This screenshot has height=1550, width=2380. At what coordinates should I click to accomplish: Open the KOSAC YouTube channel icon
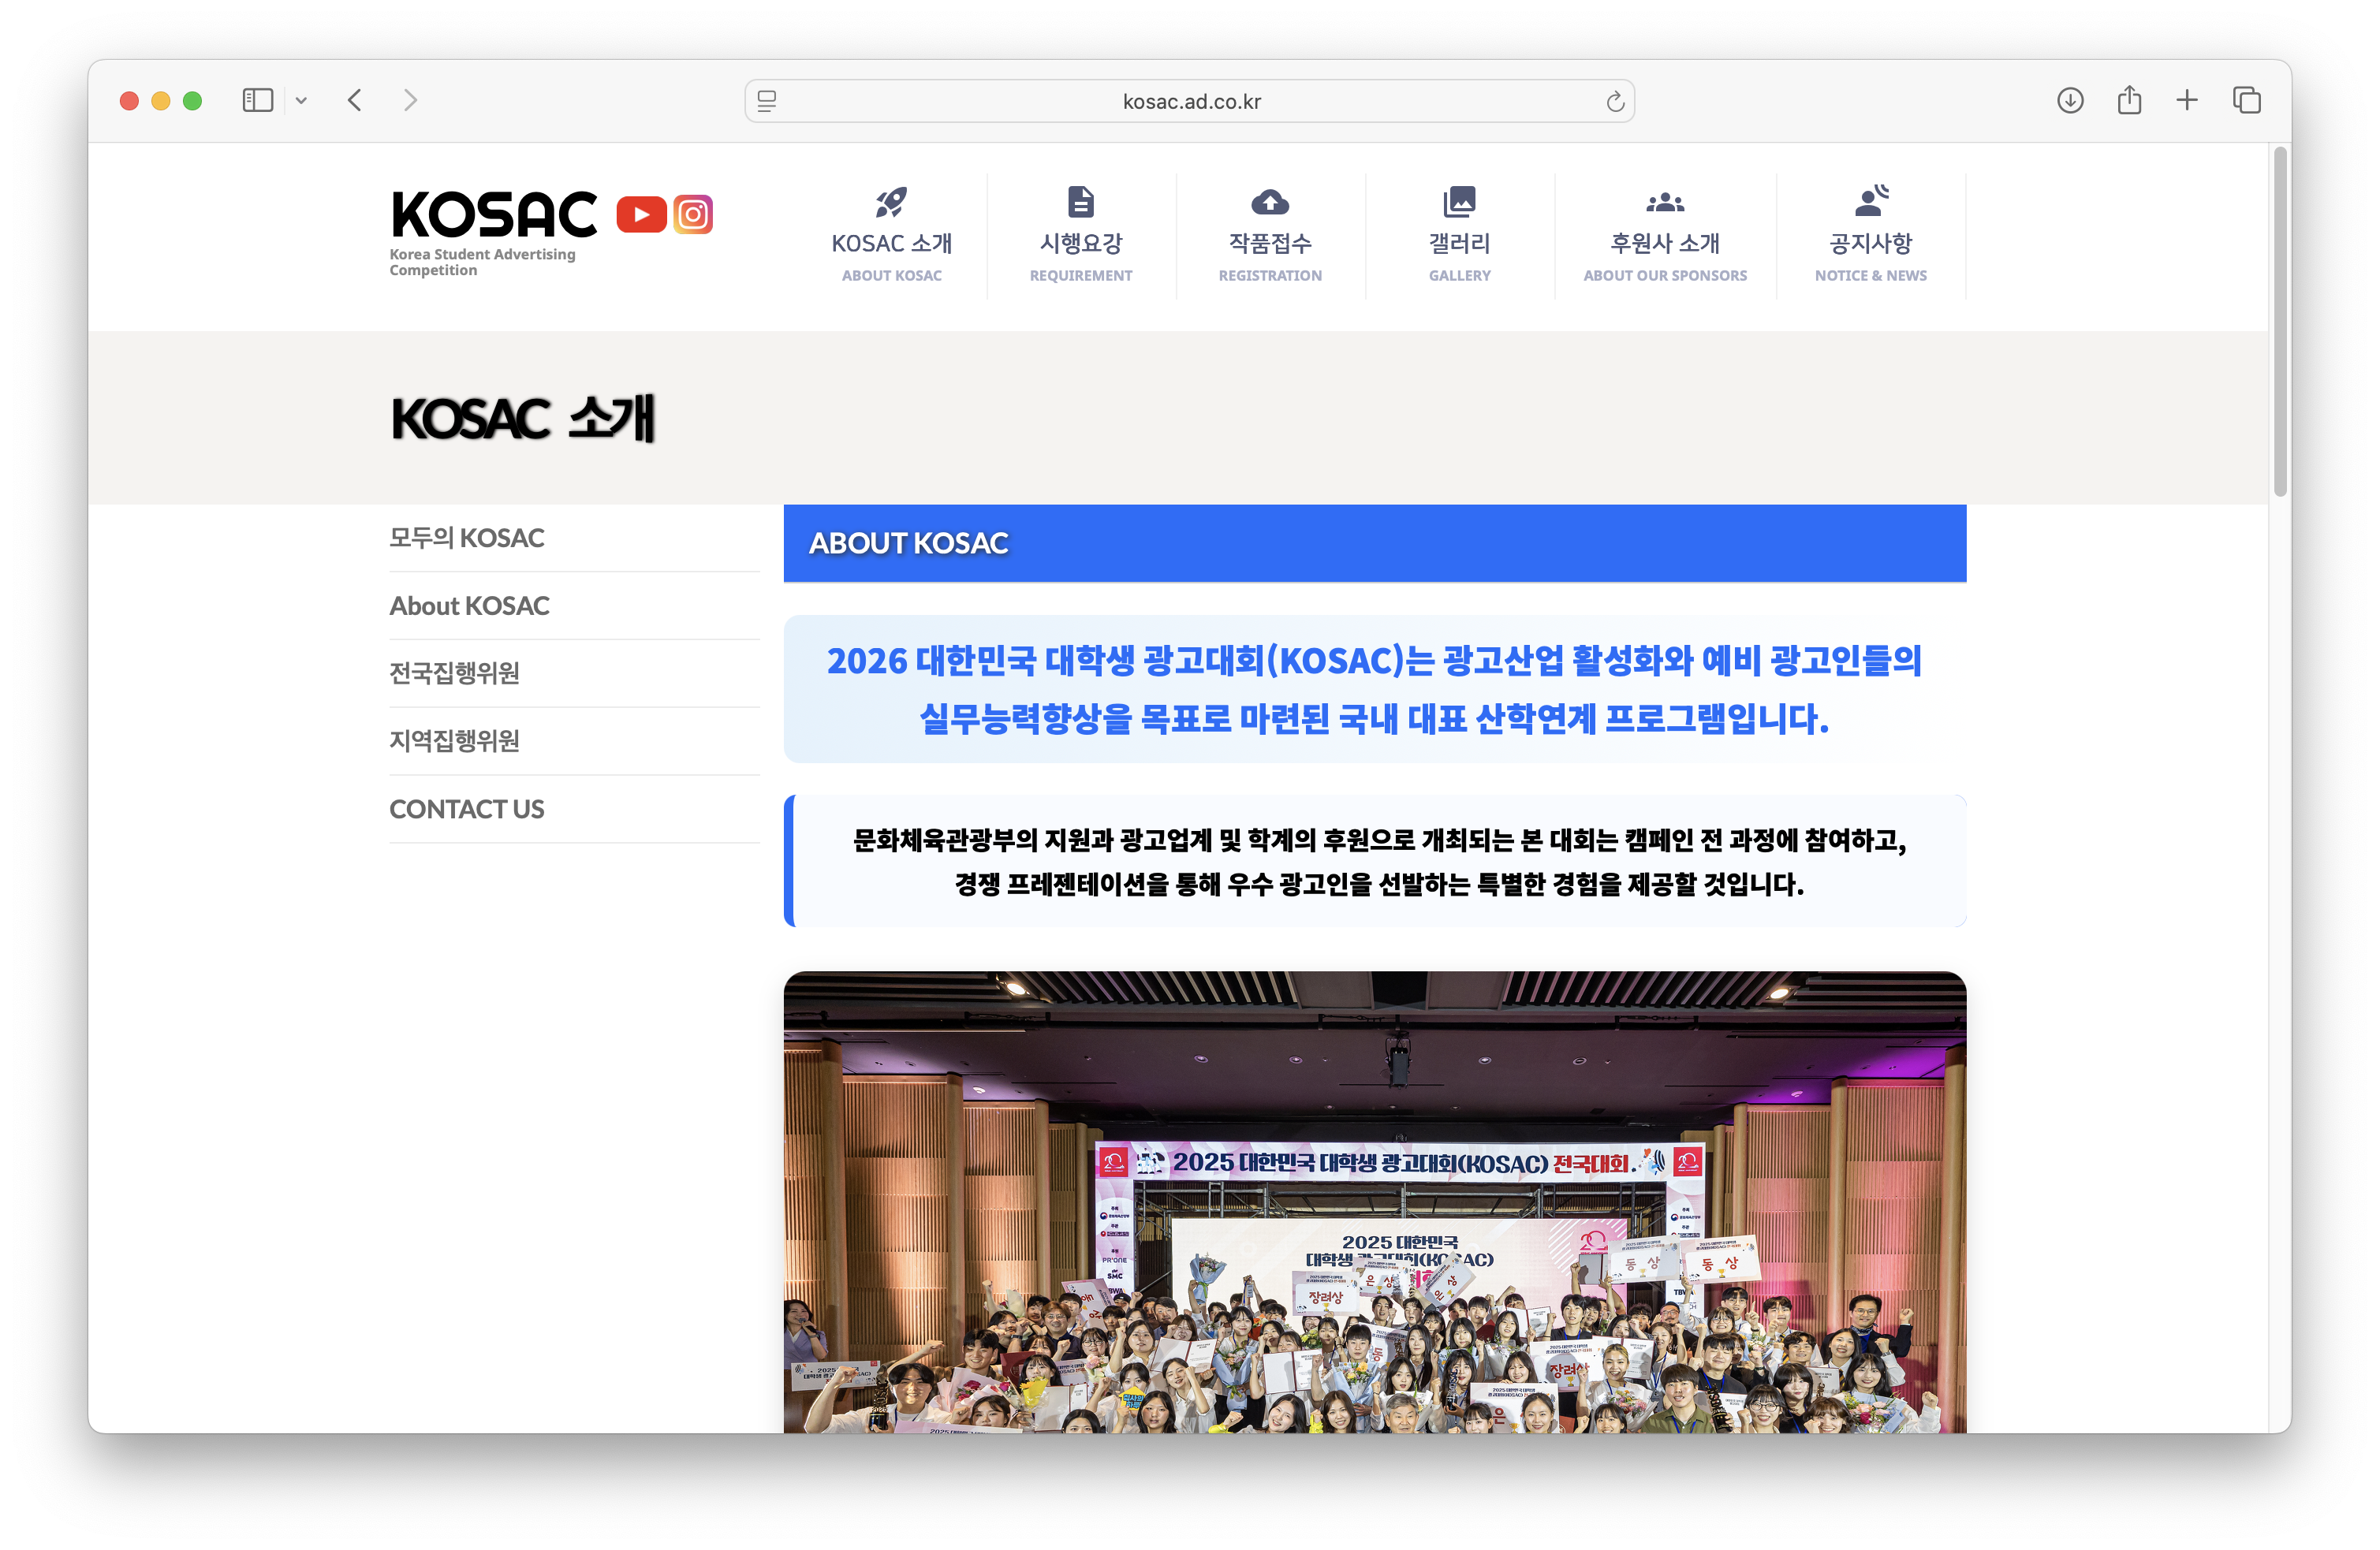pos(641,214)
